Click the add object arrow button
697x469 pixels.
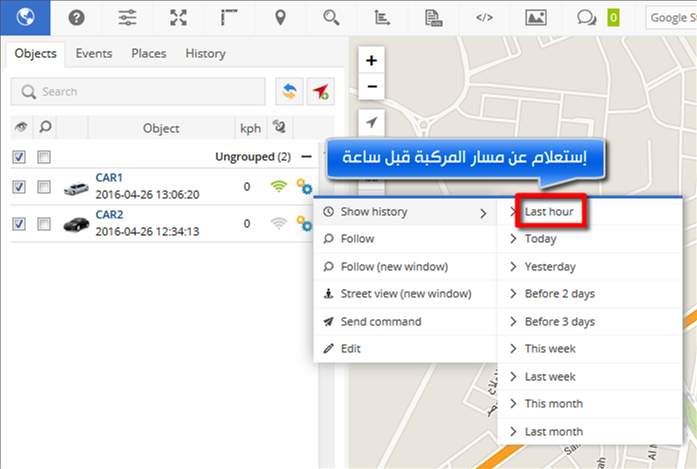coord(320,92)
